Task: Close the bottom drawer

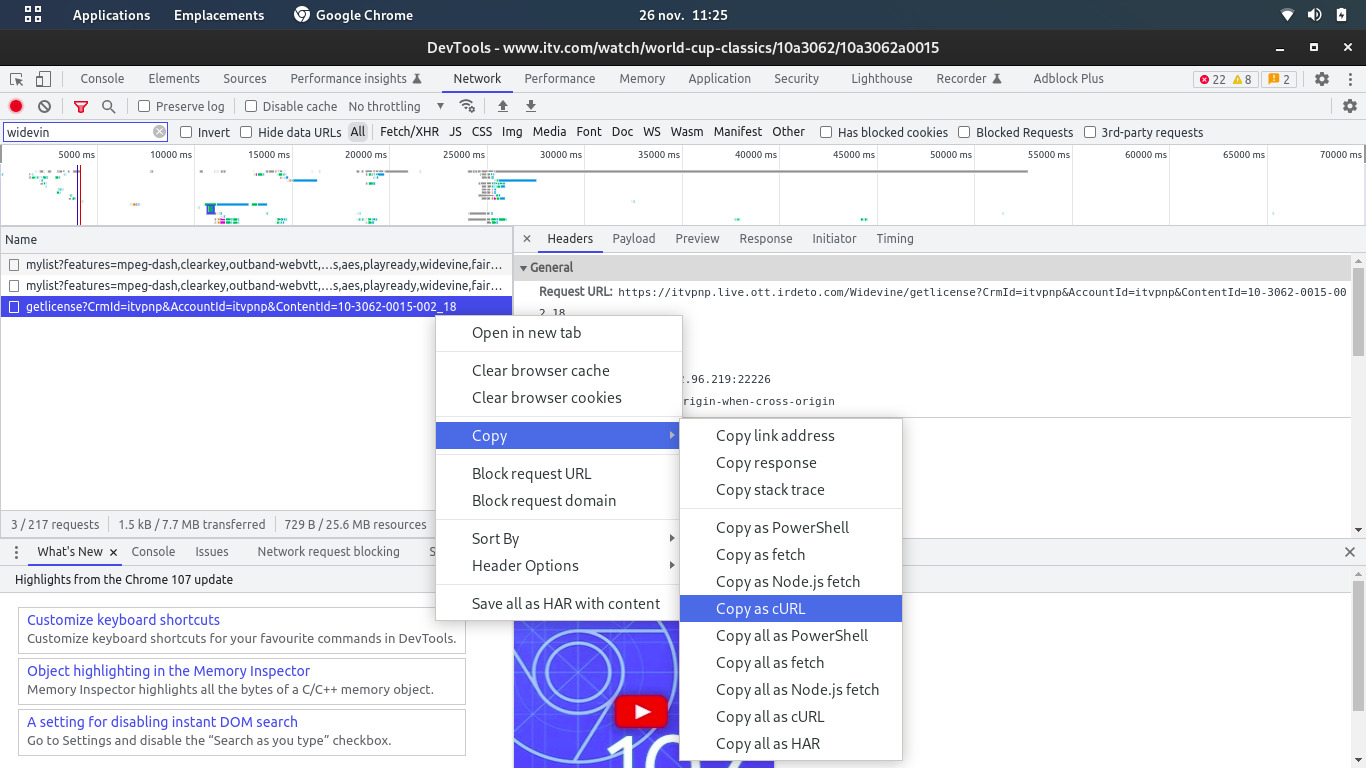Action: (x=1350, y=552)
